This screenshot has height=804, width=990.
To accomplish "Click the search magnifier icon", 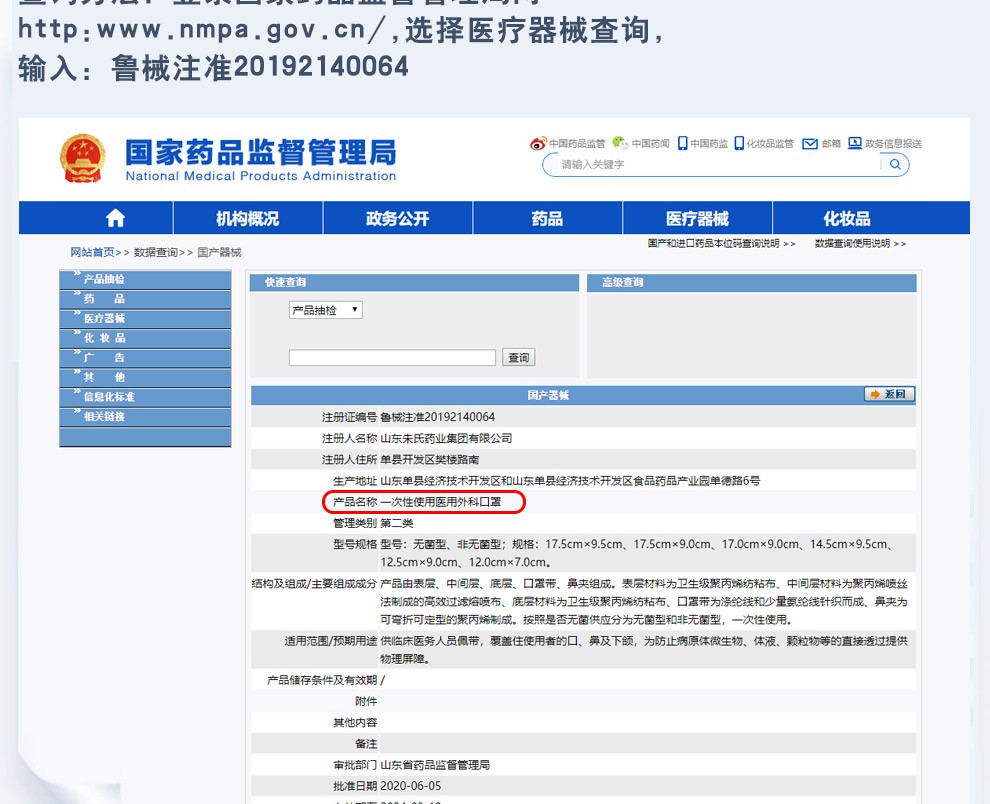I will click(x=895, y=164).
